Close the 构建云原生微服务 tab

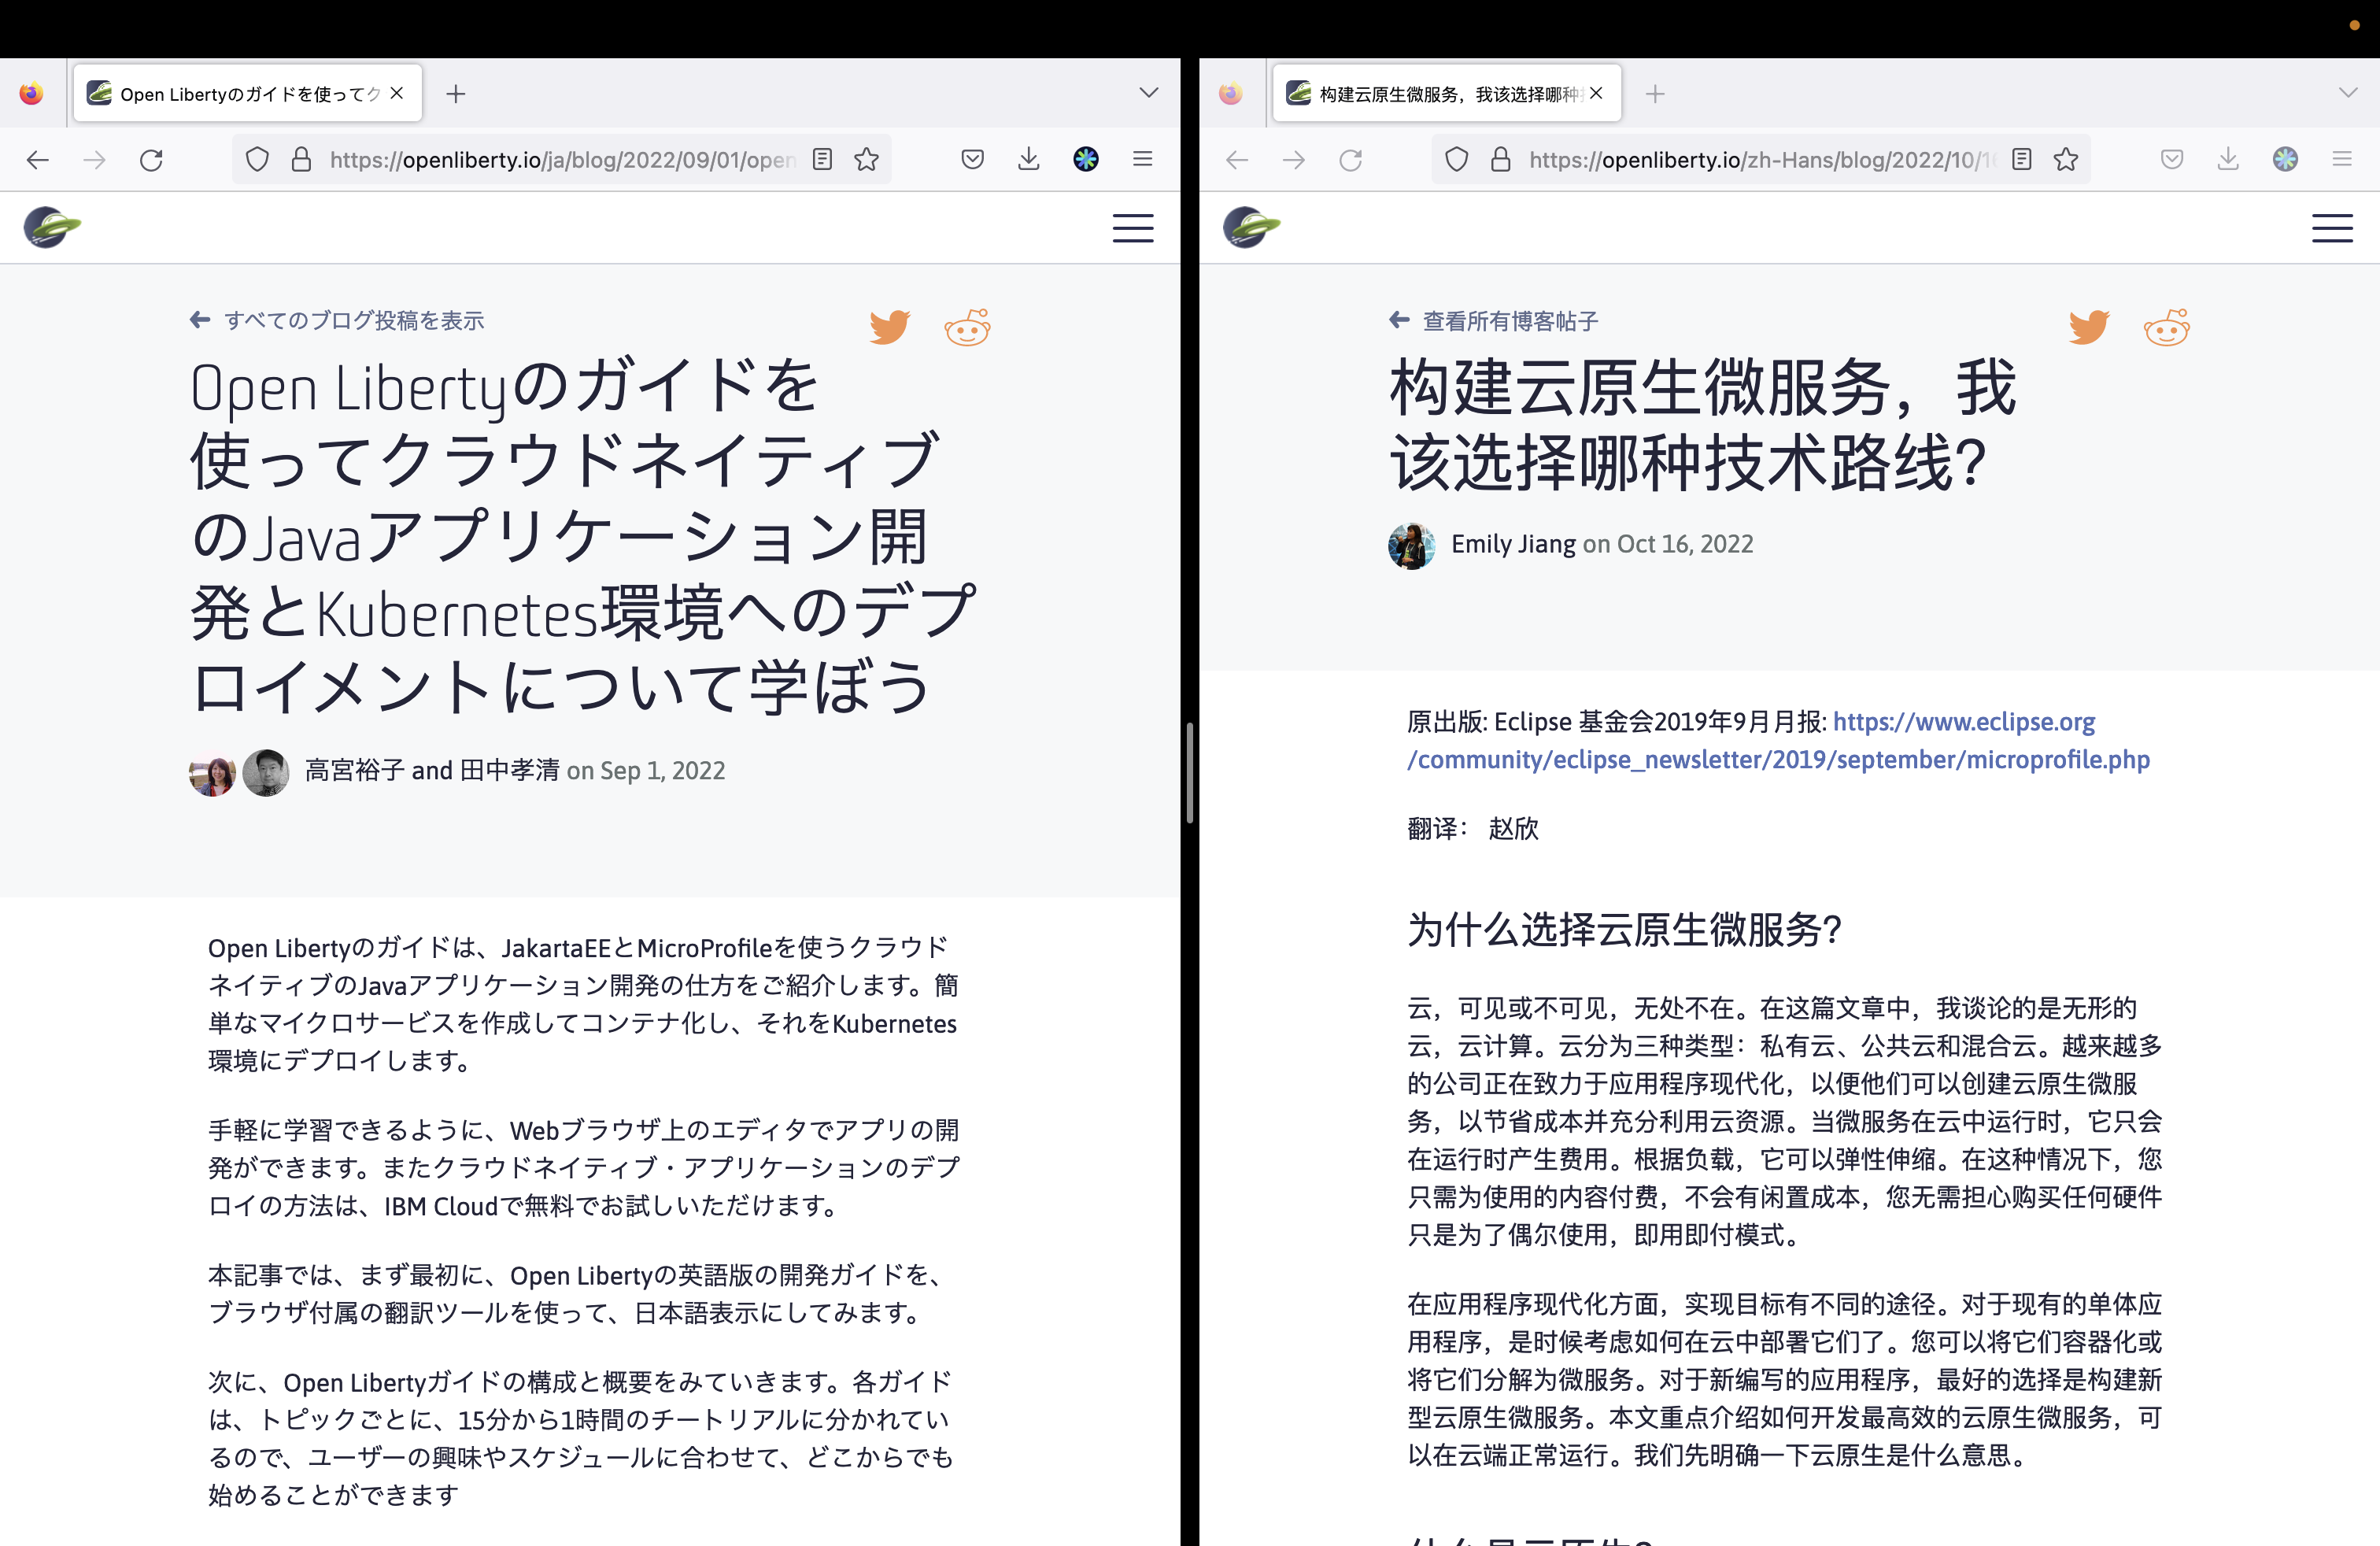click(x=1596, y=93)
